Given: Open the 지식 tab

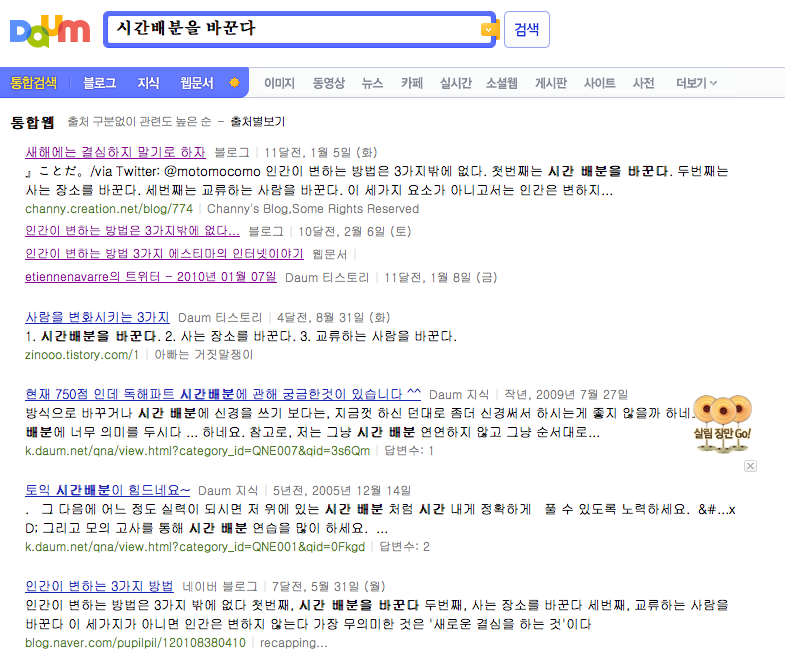Looking at the screenshot, I should coord(148,83).
